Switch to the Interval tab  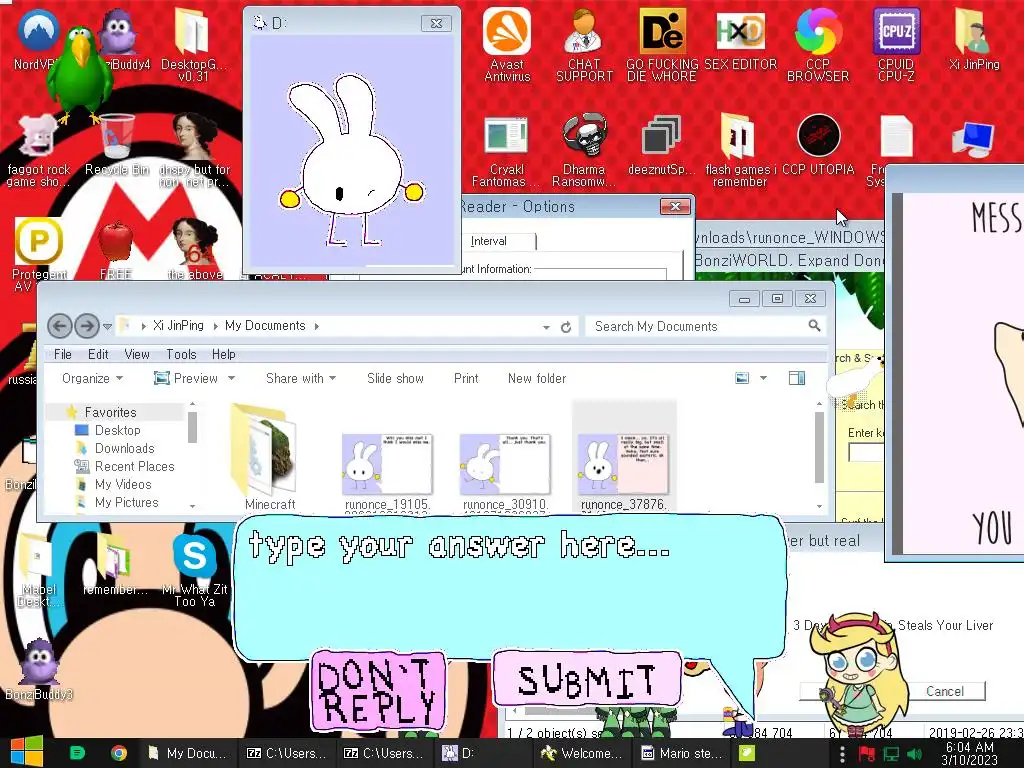[488, 241]
